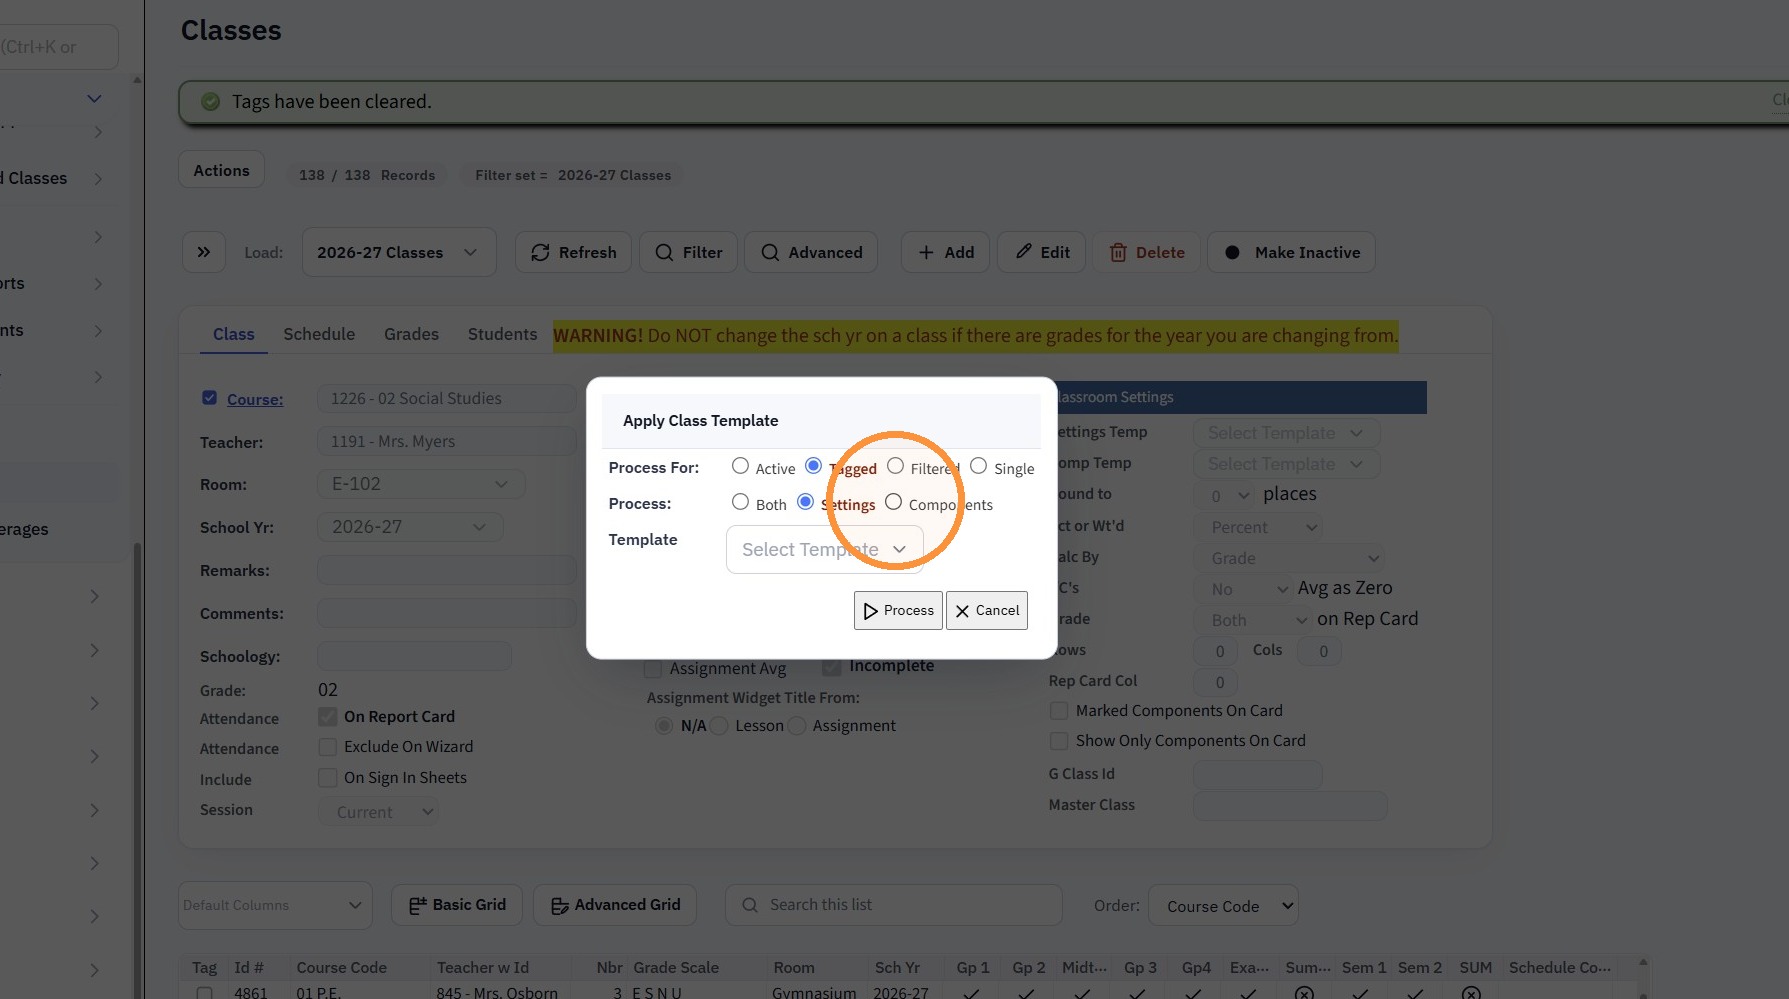Cancel the Apply Class Template dialog
Image resolution: width=1789 pixels, height=999 pixels.
click(987, 610)
